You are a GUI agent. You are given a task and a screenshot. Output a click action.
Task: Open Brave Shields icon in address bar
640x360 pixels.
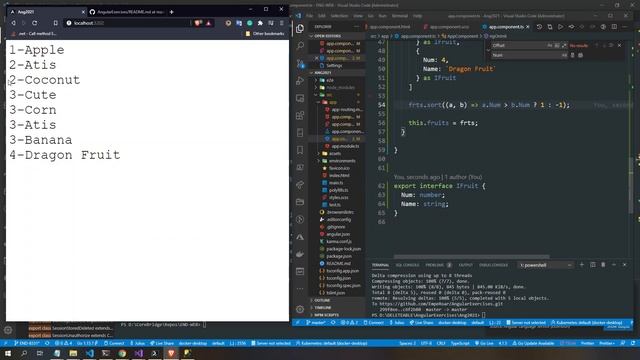(x=198, y=23)
